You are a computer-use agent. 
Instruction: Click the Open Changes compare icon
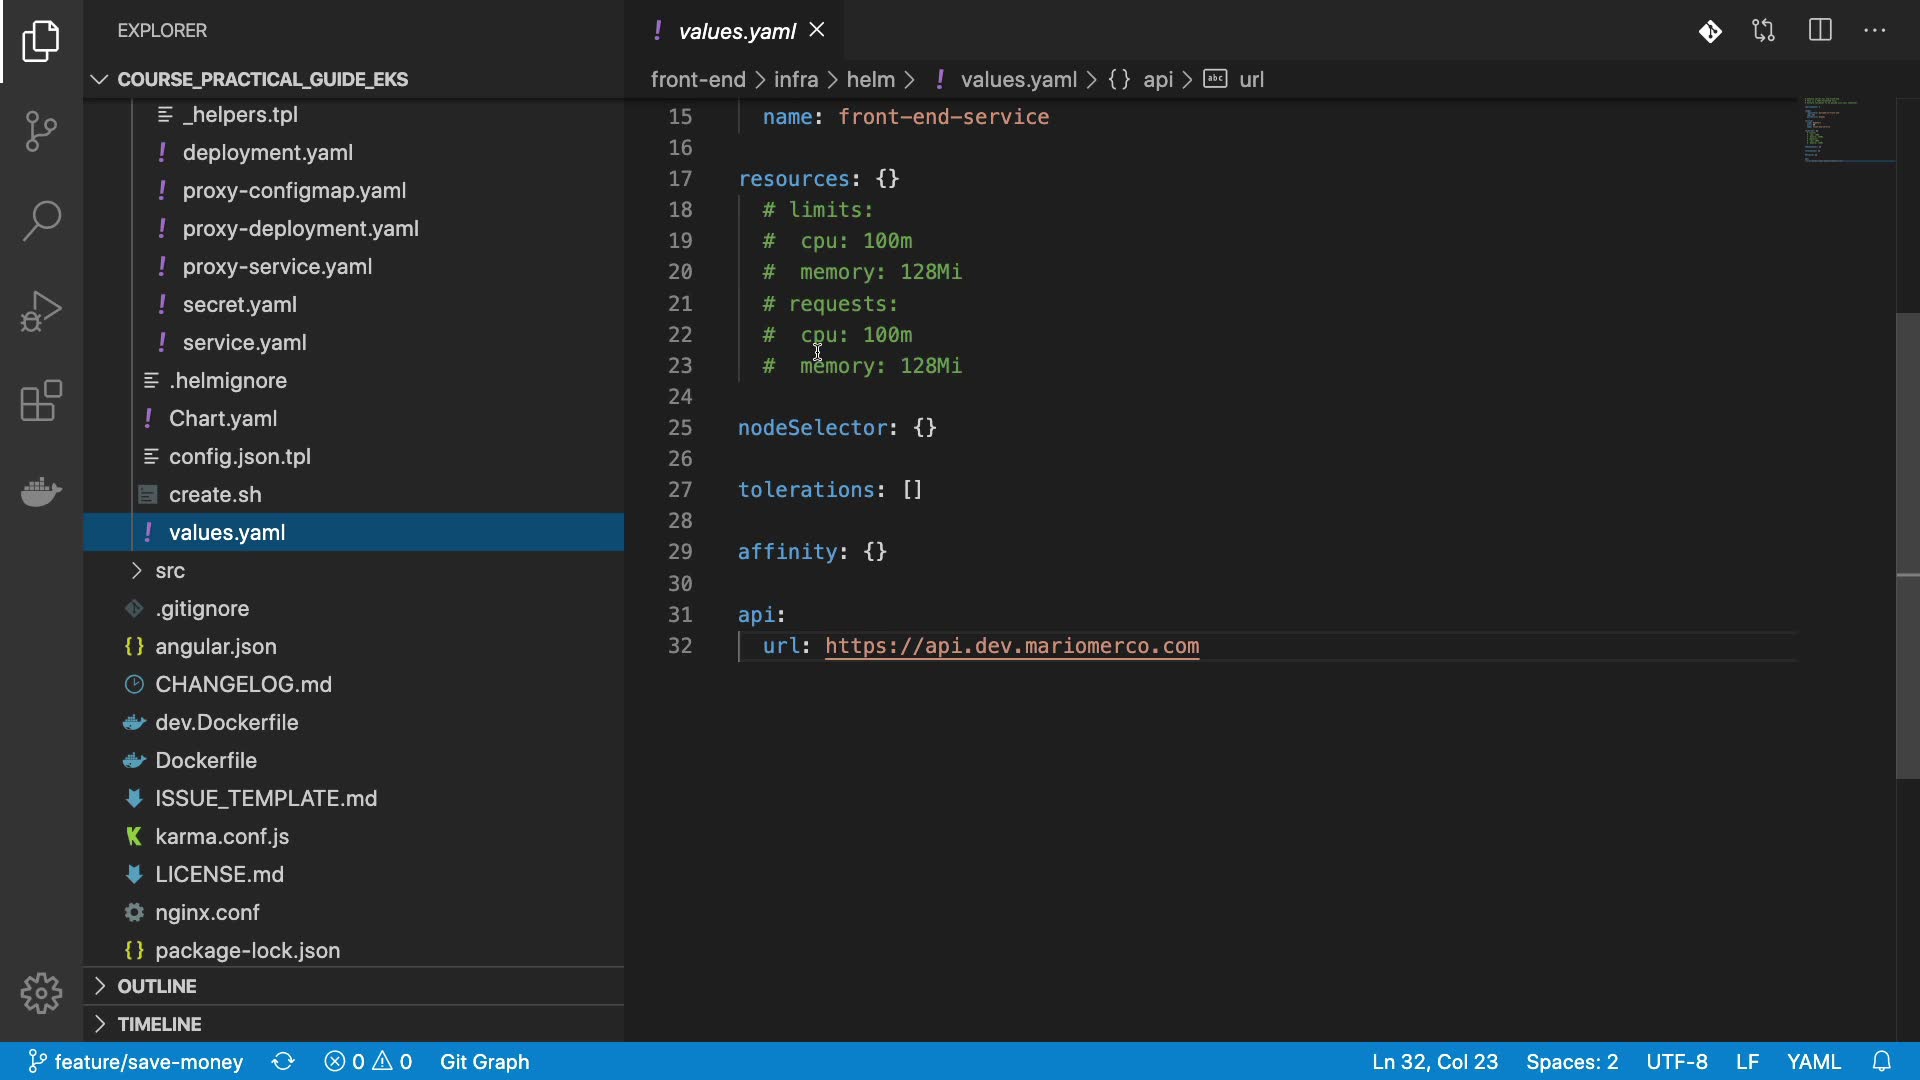tap(1763, 31)
